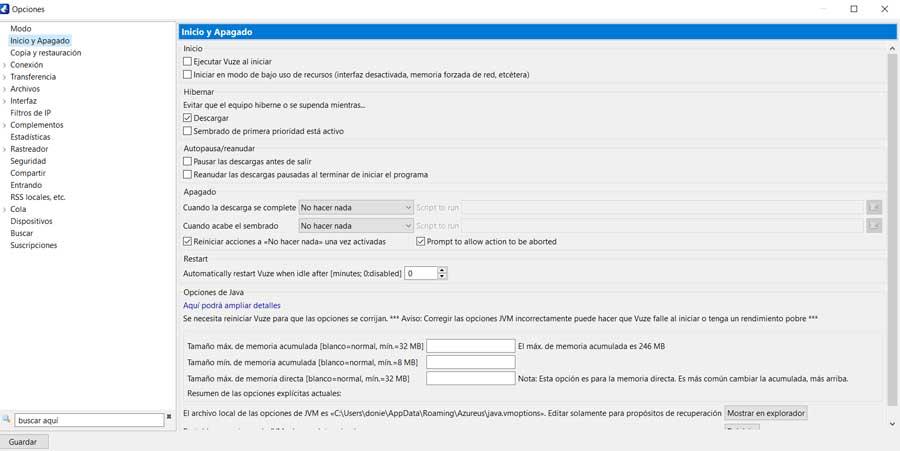Expand the Complementos tree node
Screen dimensions: 900x451
pyautogui.click(x=5, y=125)
